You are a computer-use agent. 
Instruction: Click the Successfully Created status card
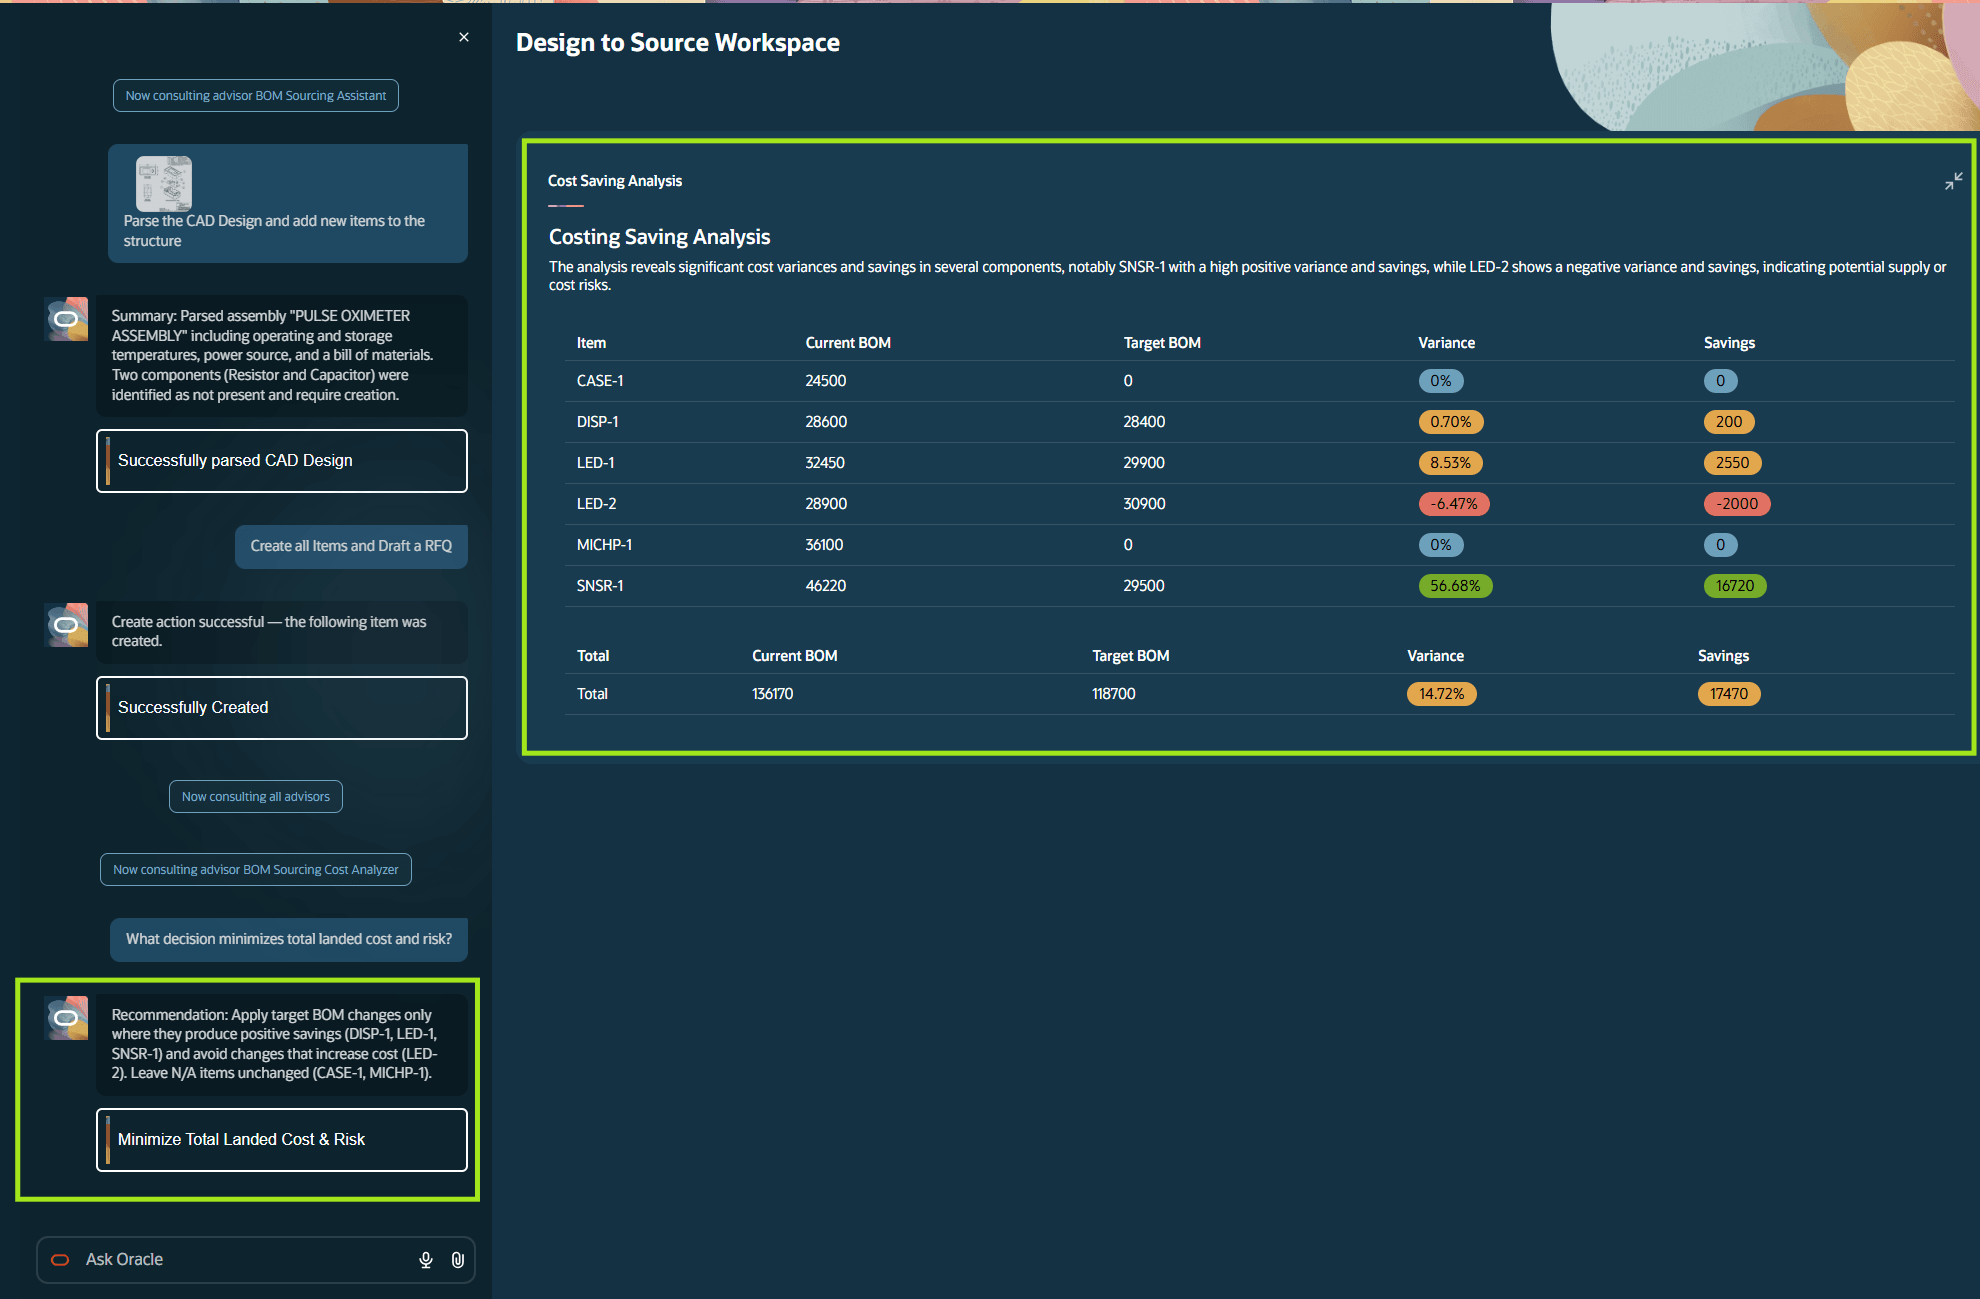coord(281,707)
